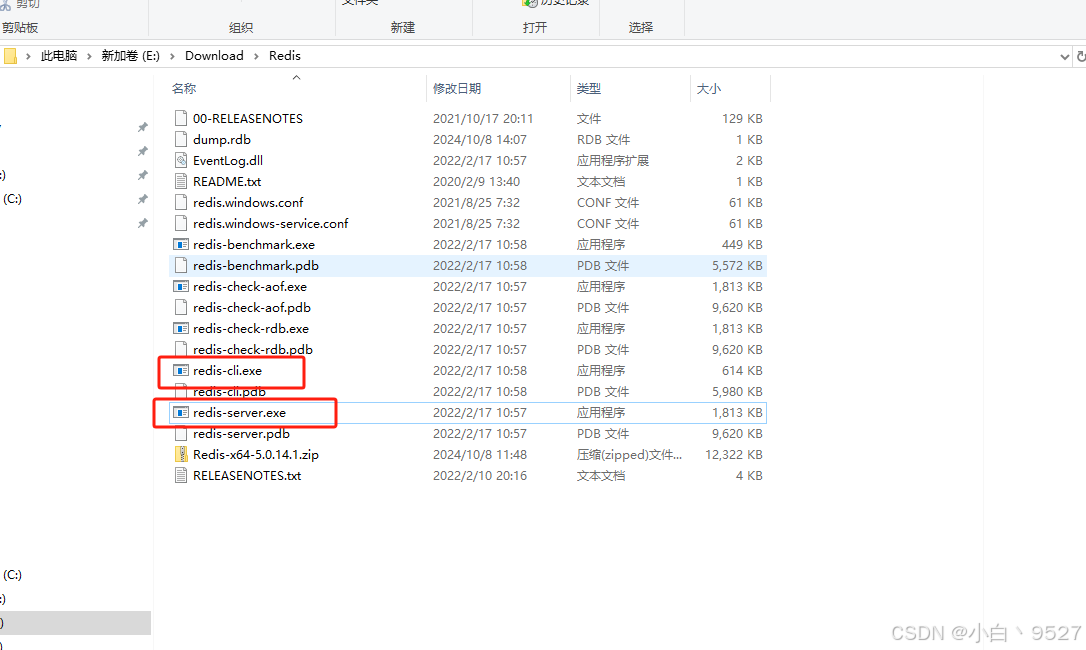Click the redis-check-aof.exe application icon
This screenshot has width=1086, height=650.
181,287
